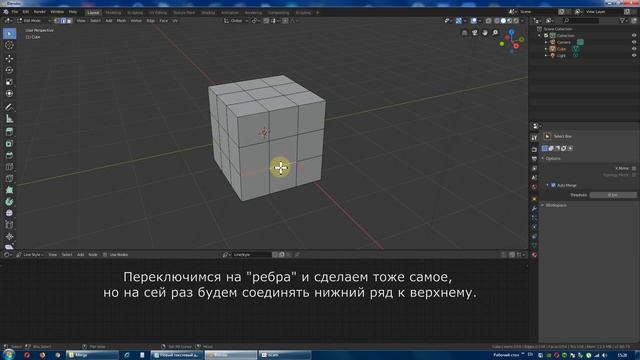Select the Transform tool
This screenshot has height=360, width=640.
point(9,93)
